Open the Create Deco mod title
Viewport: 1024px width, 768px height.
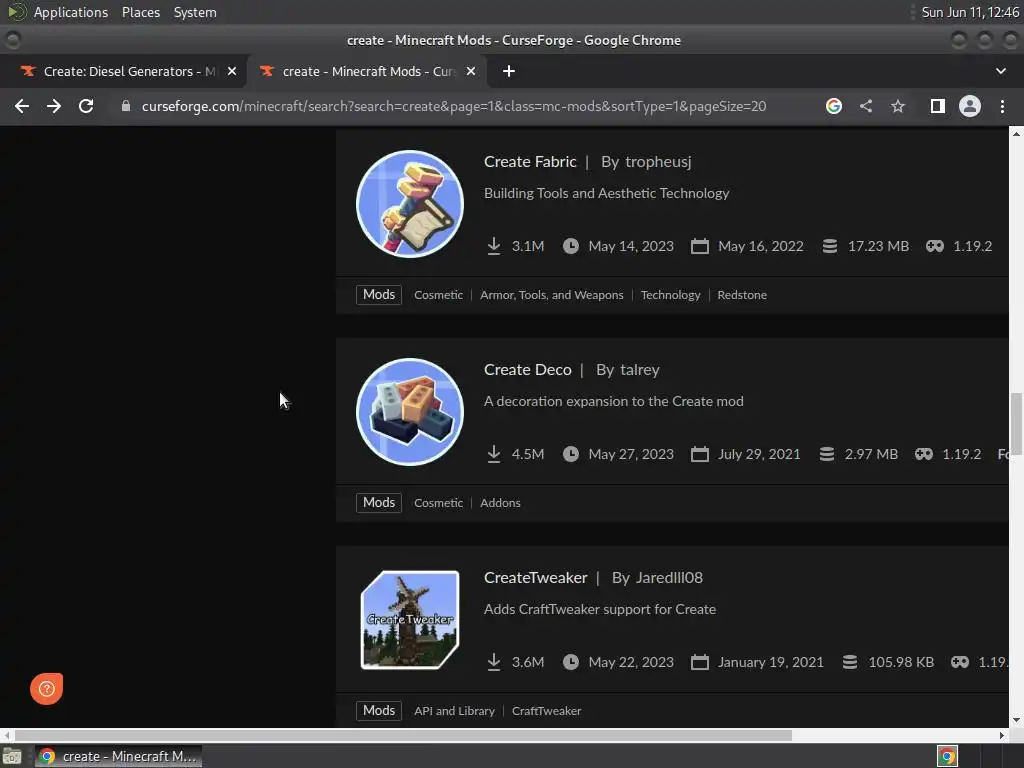point(527,370)
